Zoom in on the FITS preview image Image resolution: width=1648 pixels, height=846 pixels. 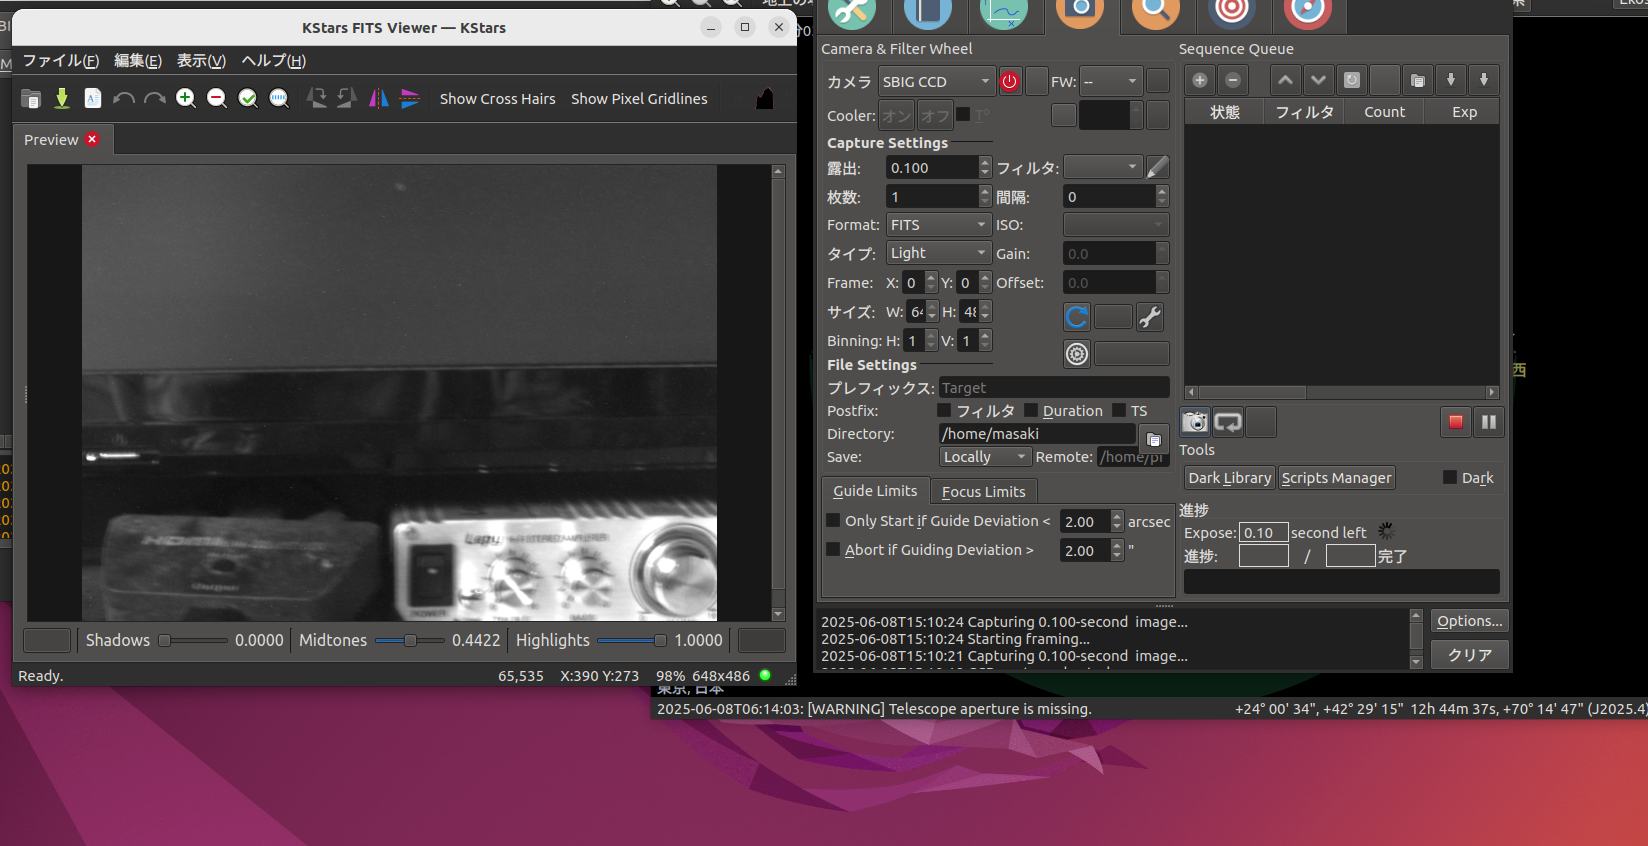pyautogui.click(x=186, y=98)
